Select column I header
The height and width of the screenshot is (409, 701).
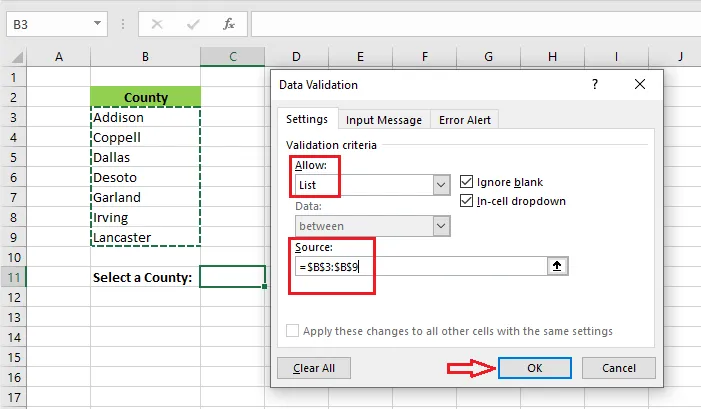pyautogui.click(x=617, y=57)
